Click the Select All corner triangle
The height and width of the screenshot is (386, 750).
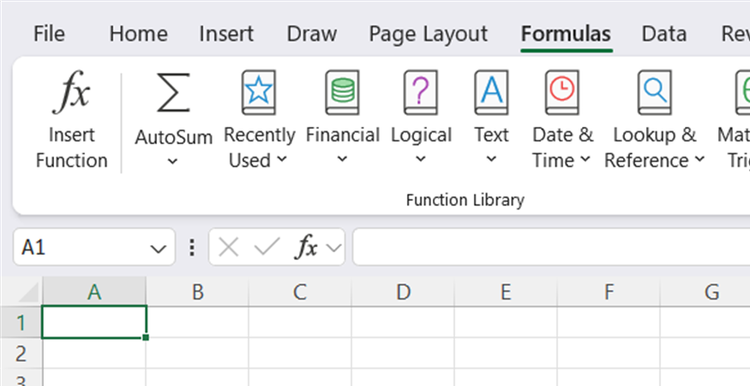[x=28, y=292]
